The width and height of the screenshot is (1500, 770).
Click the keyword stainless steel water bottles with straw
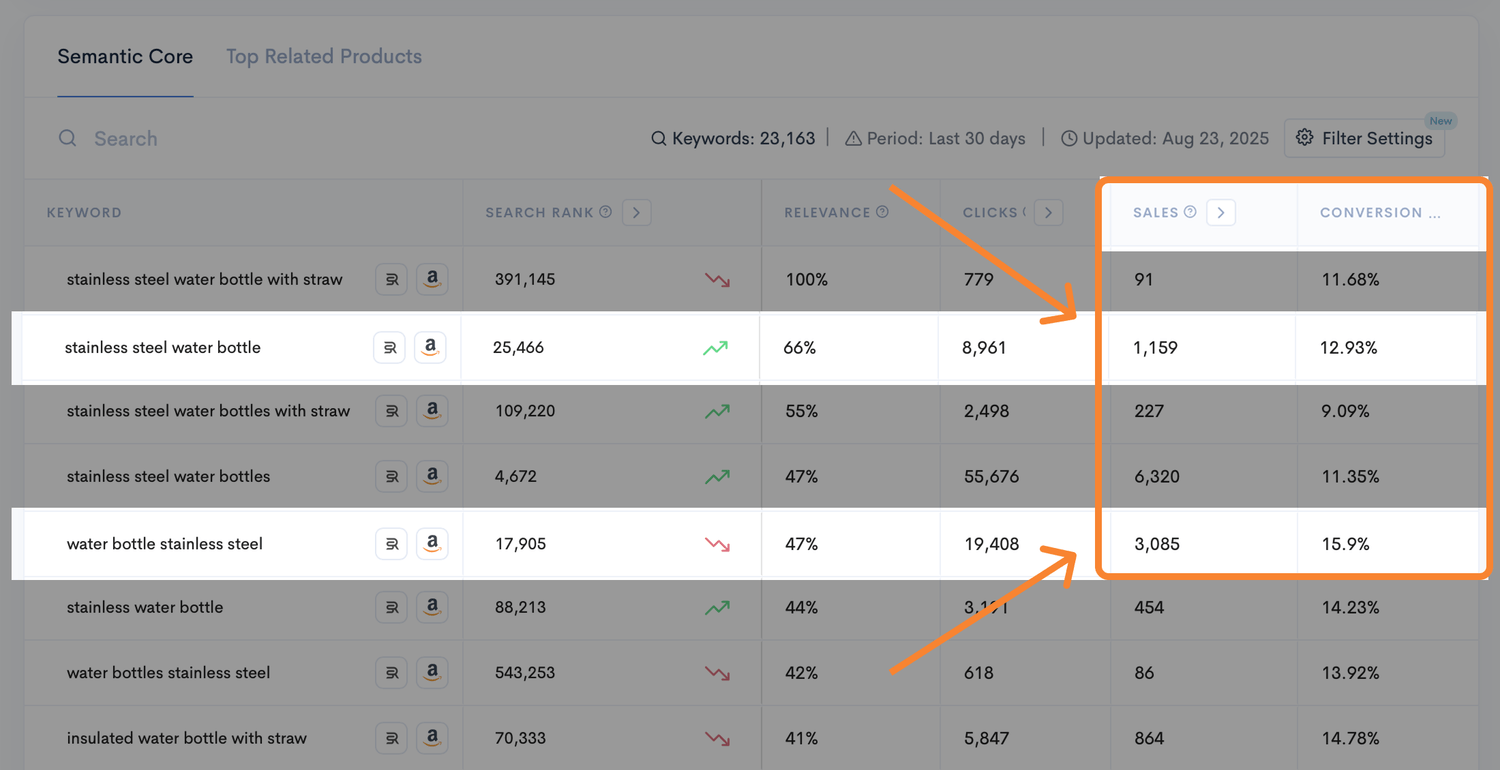pos(208,411)
